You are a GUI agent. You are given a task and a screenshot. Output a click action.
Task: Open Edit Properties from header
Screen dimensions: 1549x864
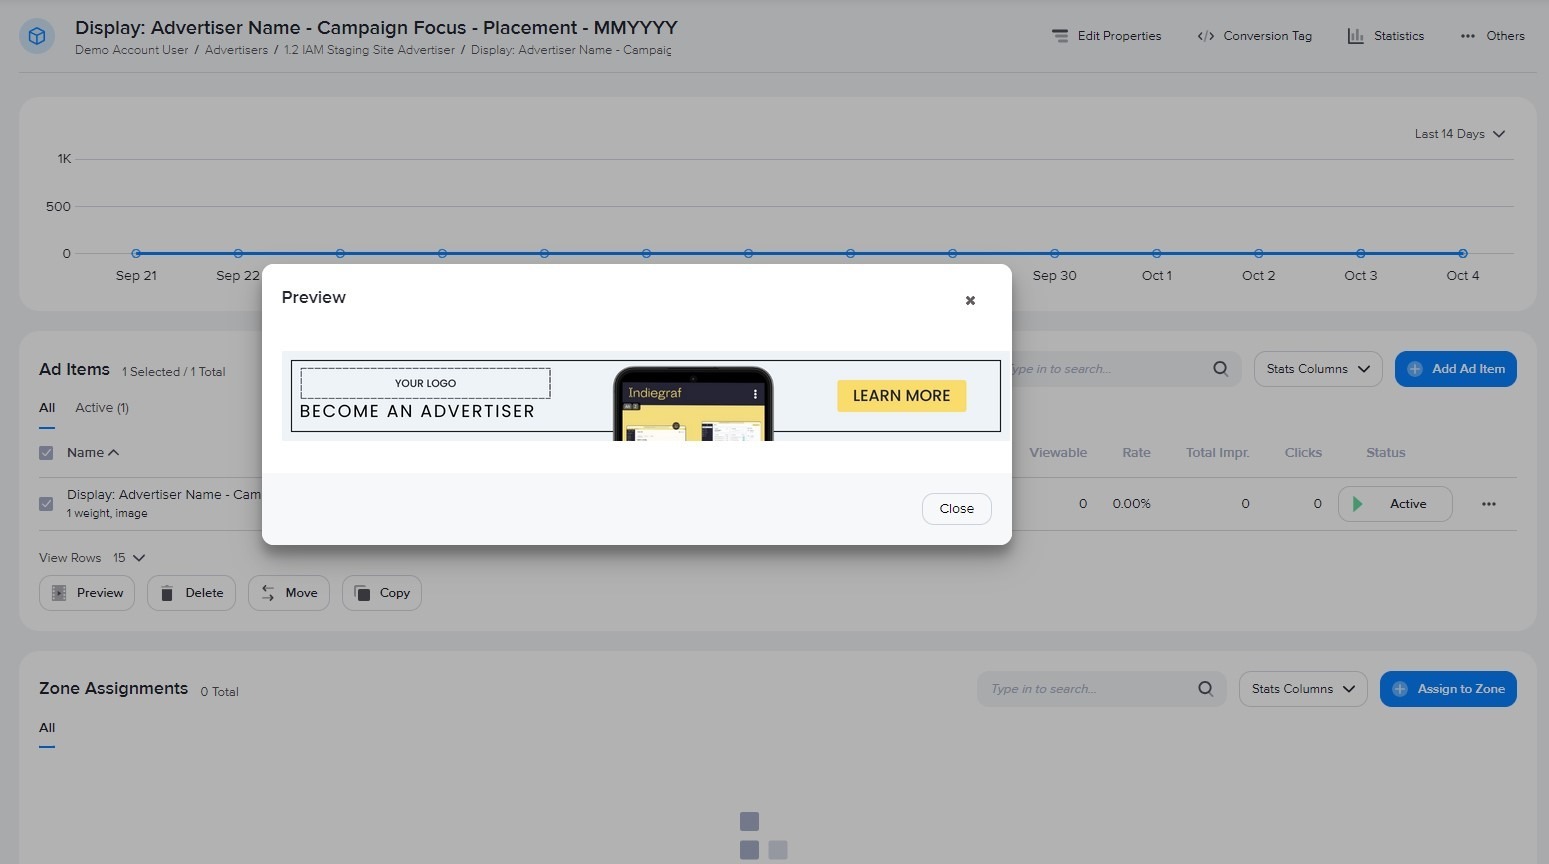tap(1106, 36)
